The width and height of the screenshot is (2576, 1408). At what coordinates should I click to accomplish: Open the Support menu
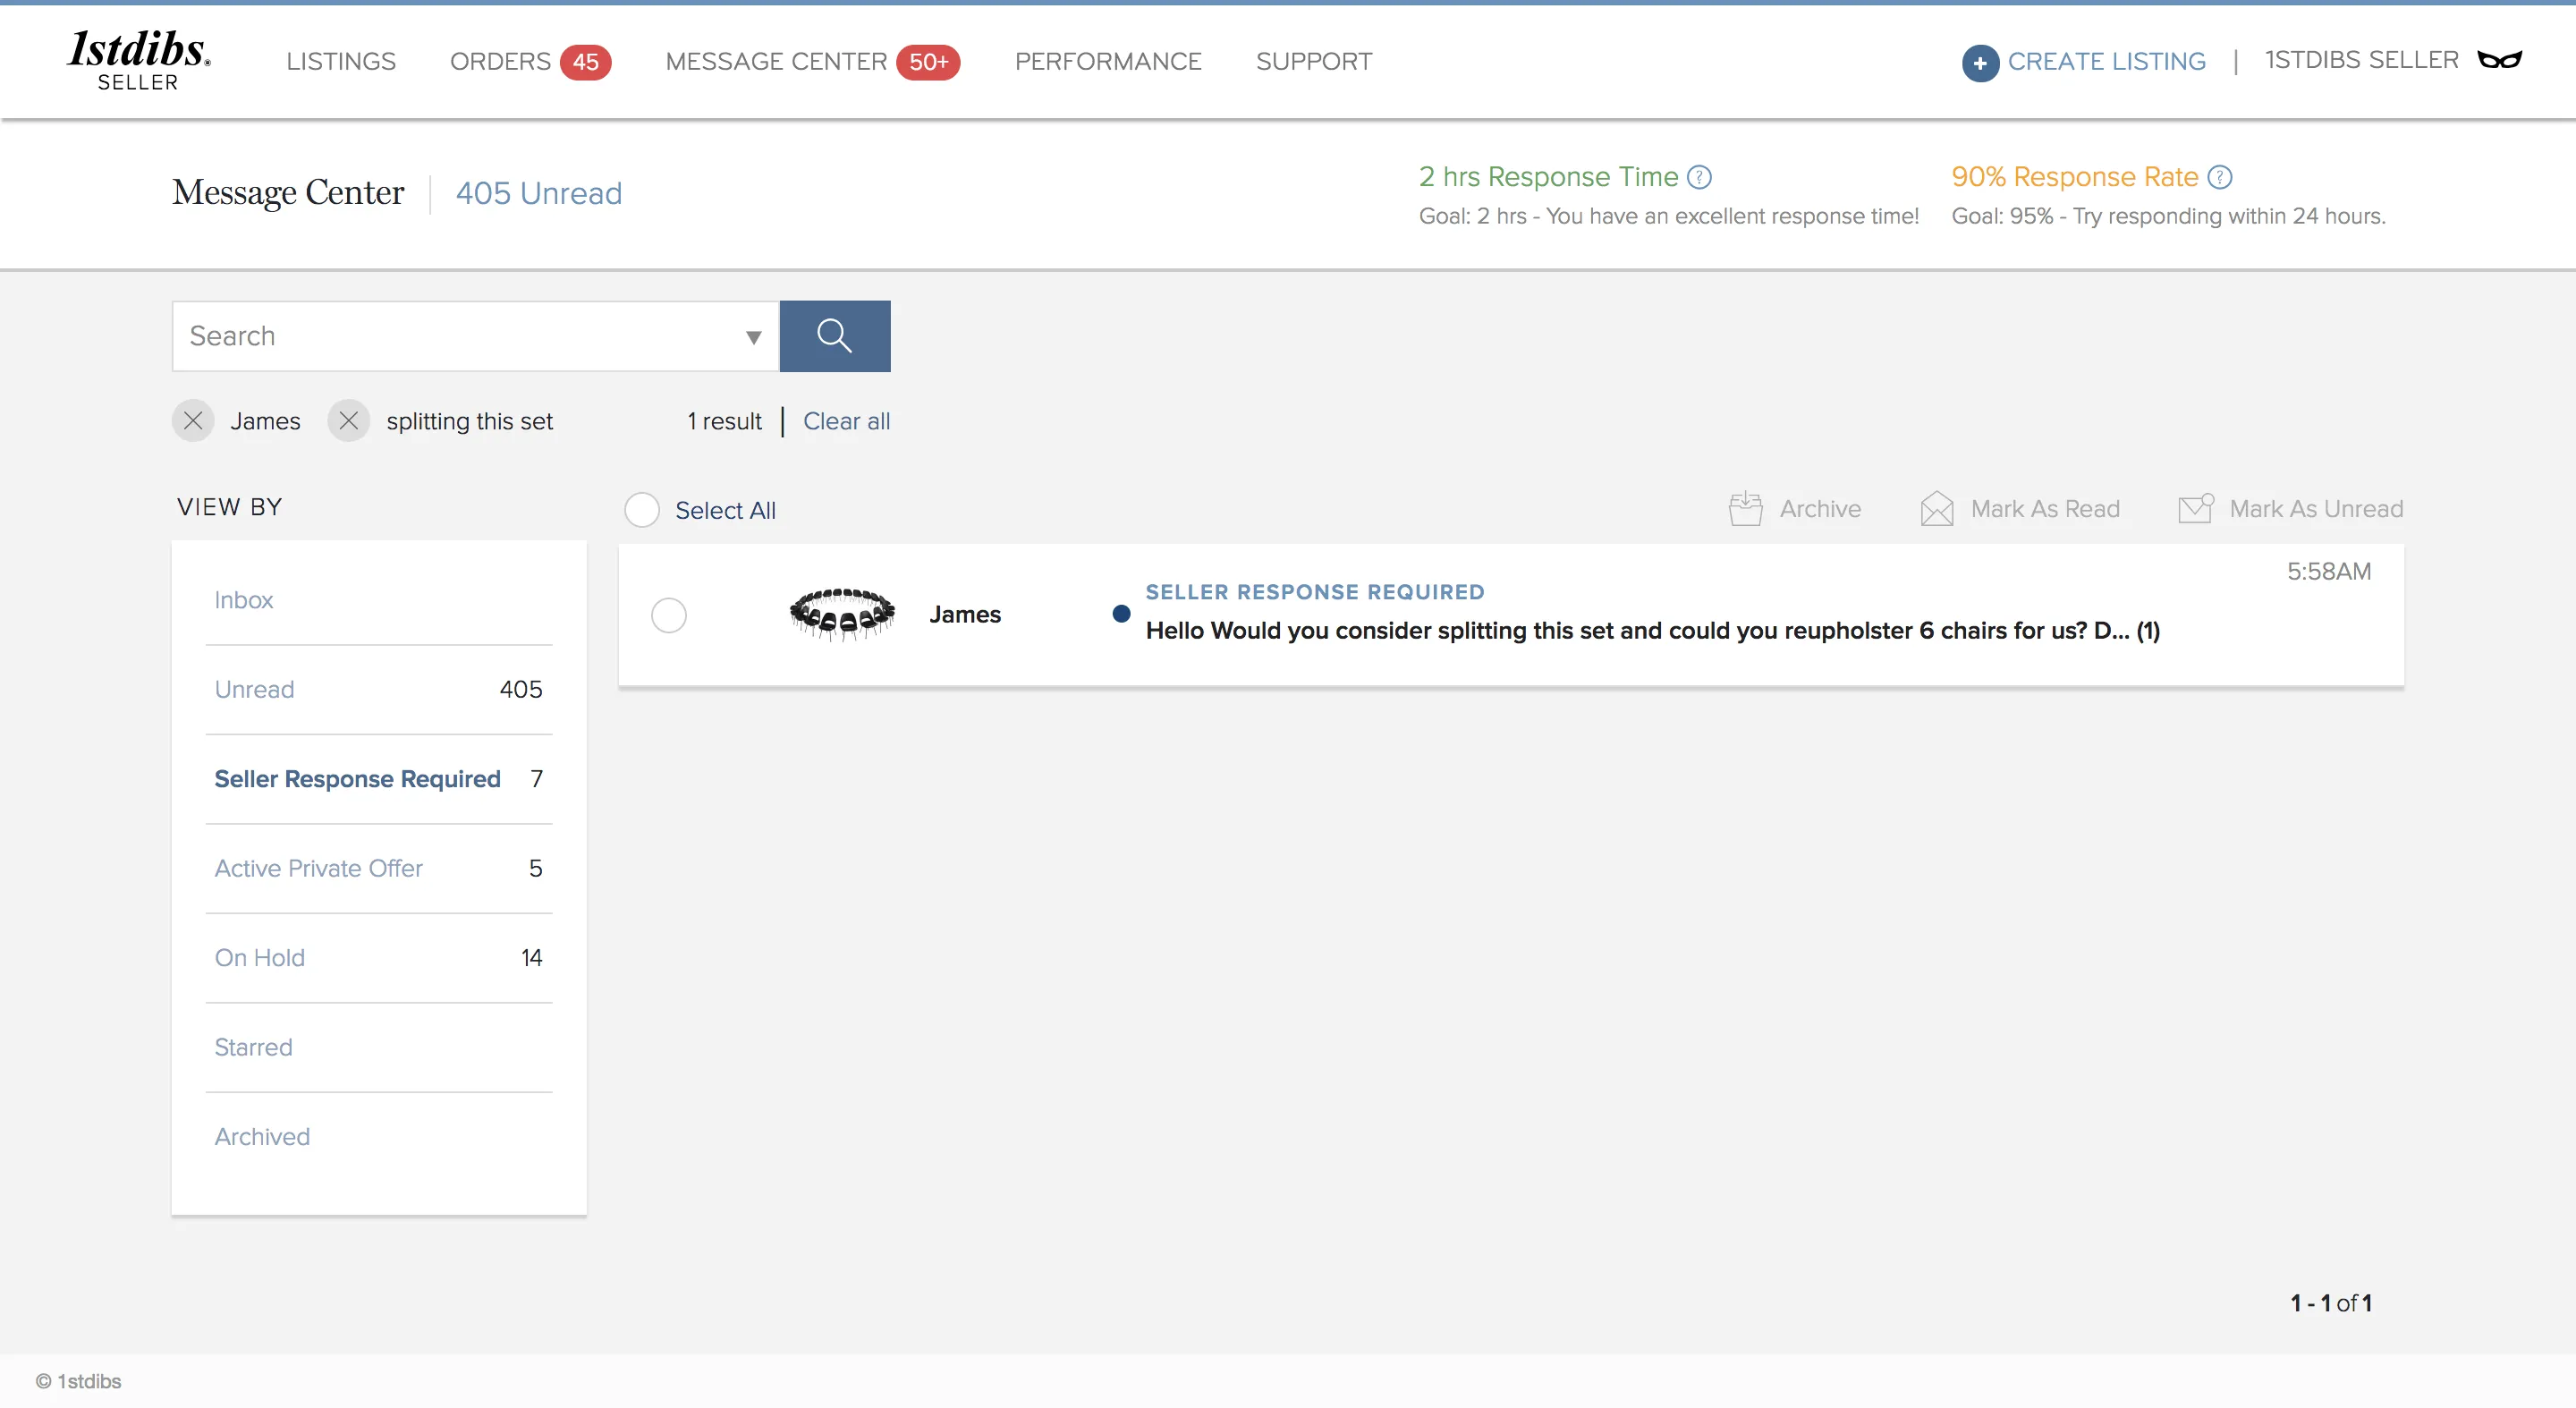pyautogui.click(x=1314, y=62)
